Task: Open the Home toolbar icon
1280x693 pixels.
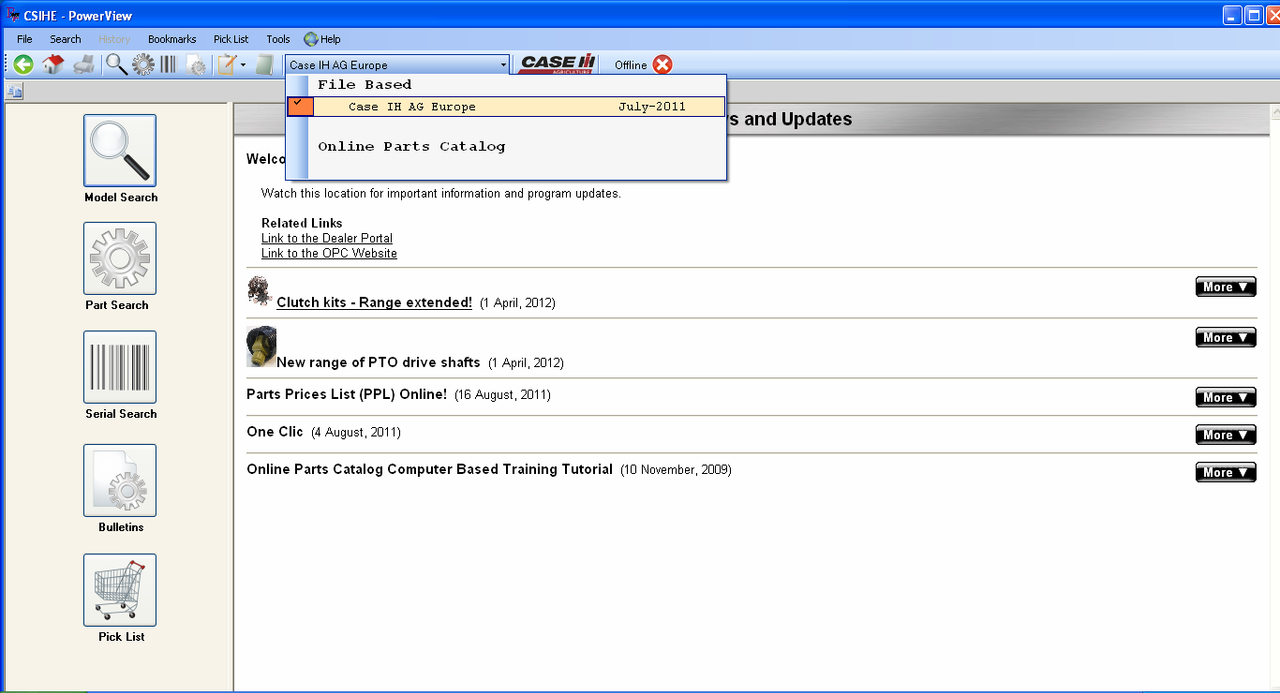Action: 53,65
